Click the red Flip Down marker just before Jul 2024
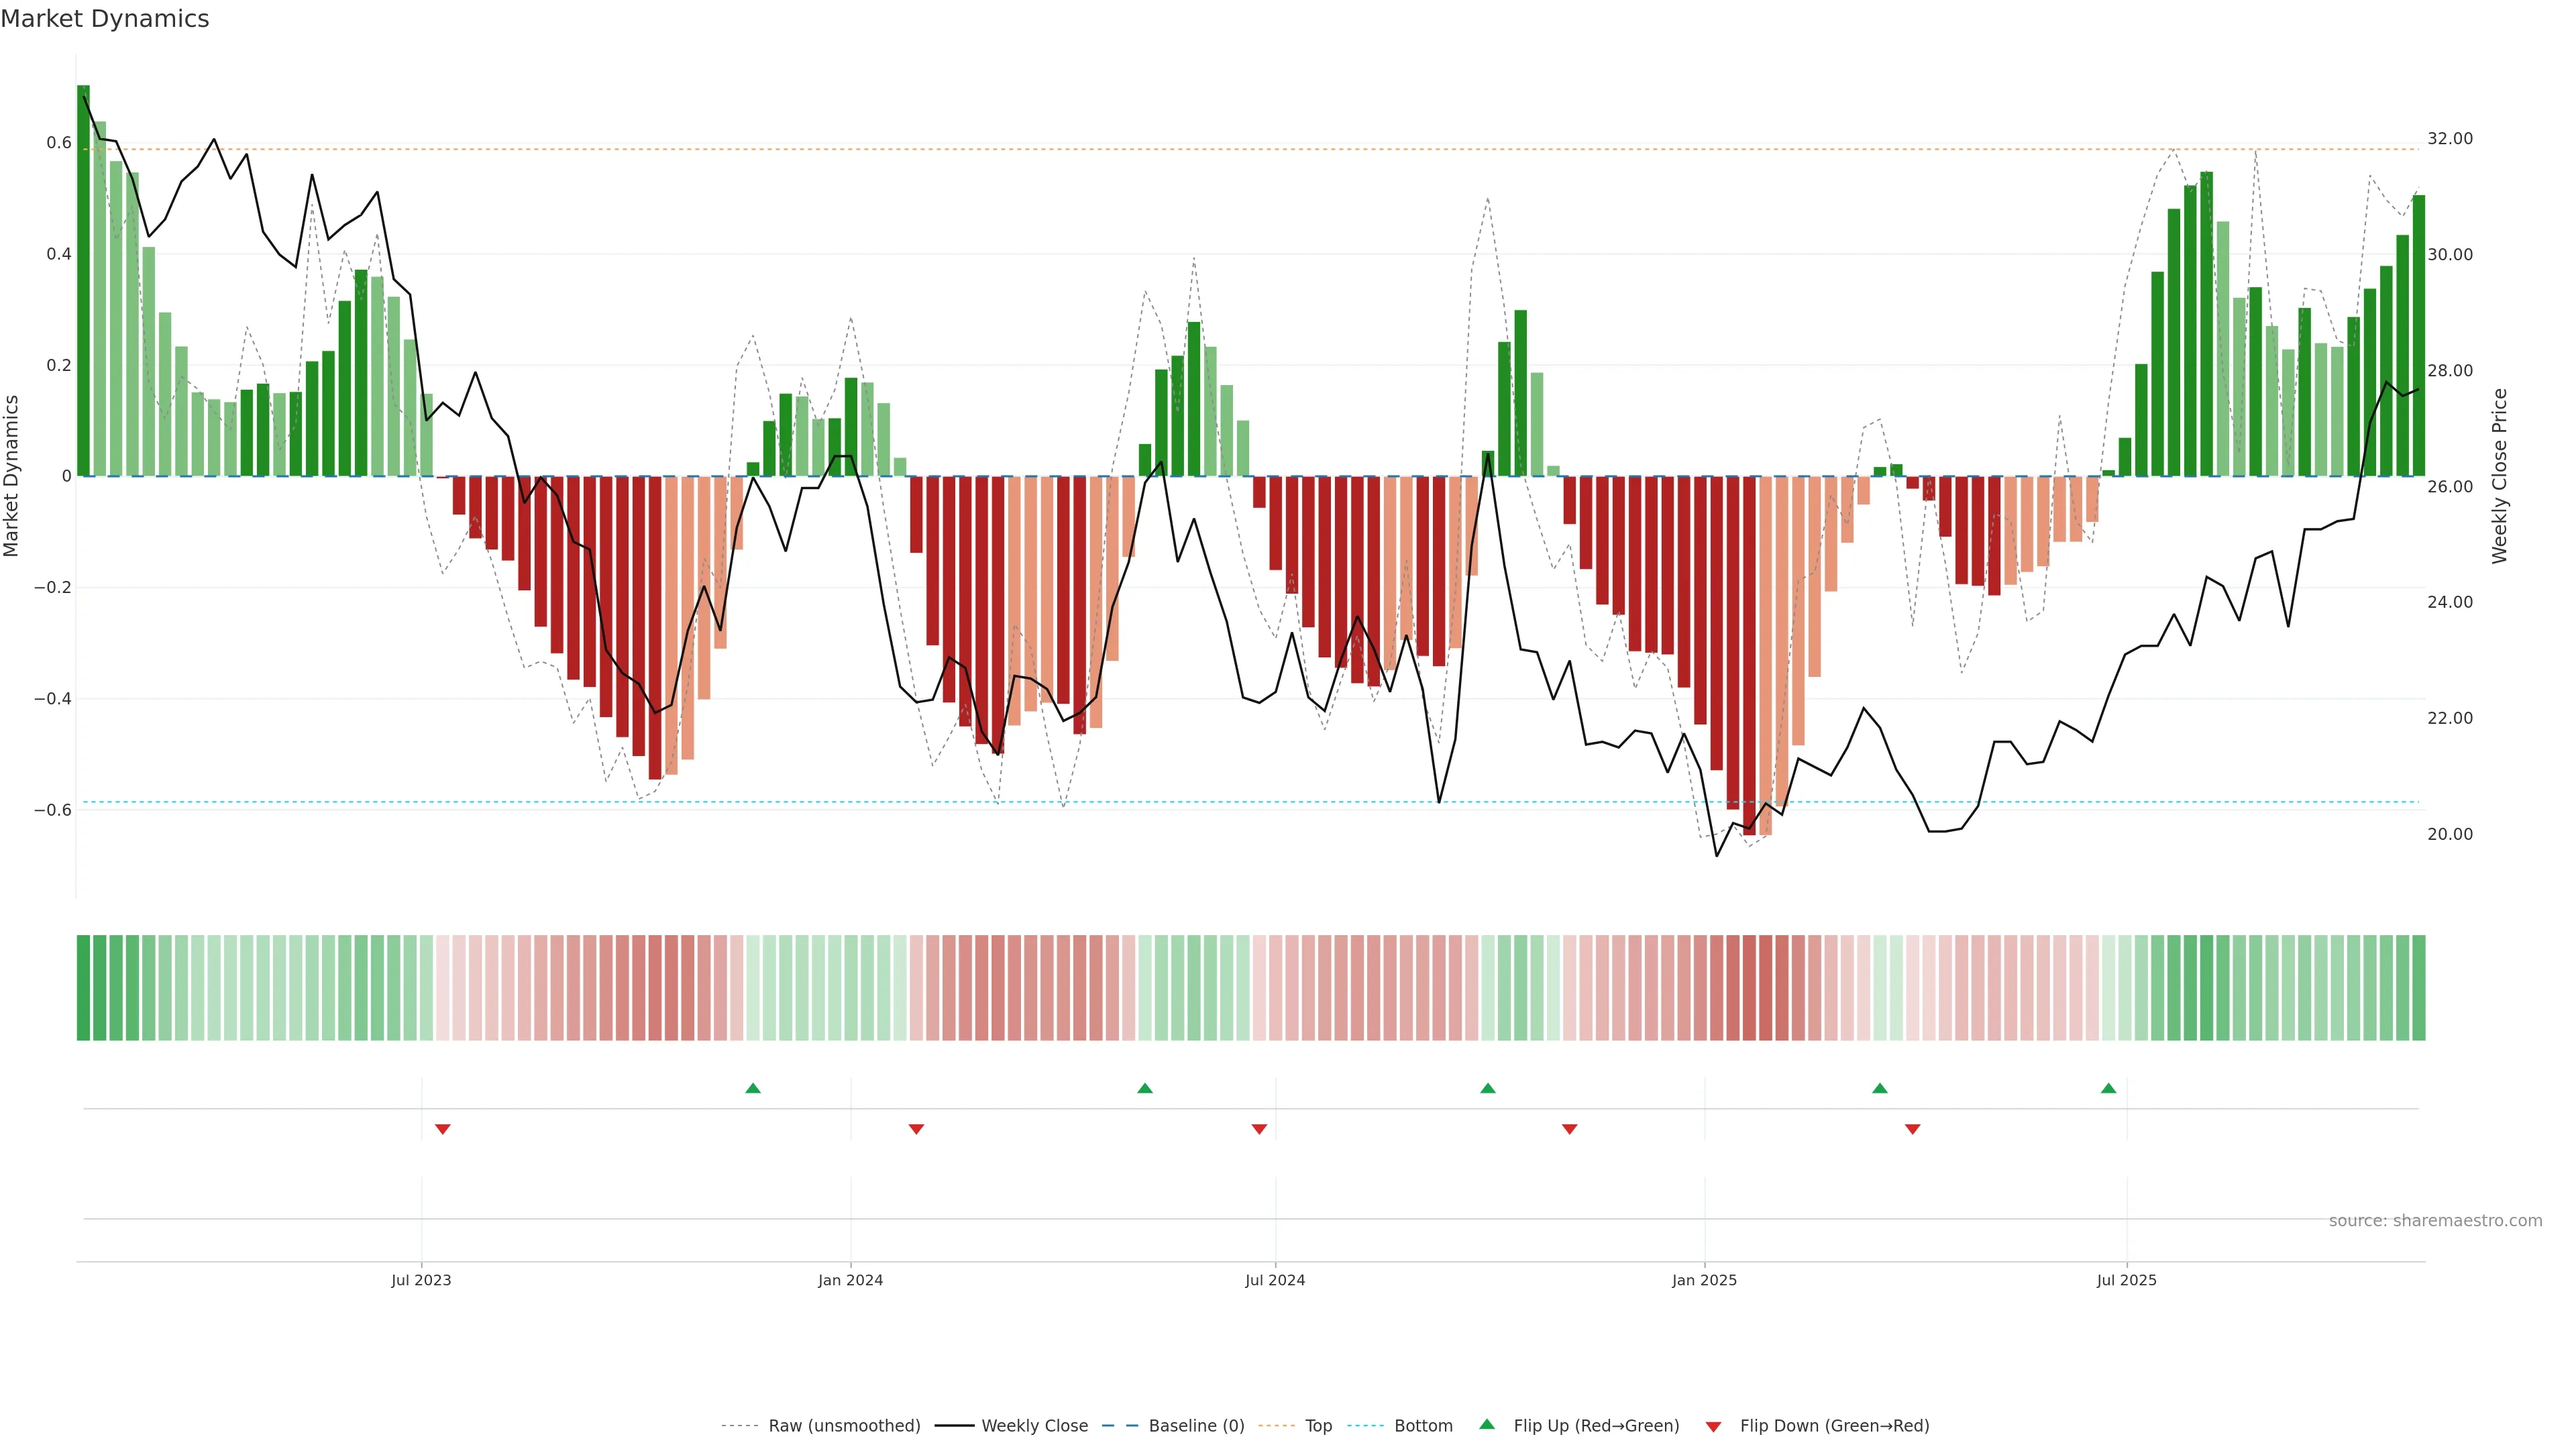The image size is (2576, 1449). click(1259, 1129)
